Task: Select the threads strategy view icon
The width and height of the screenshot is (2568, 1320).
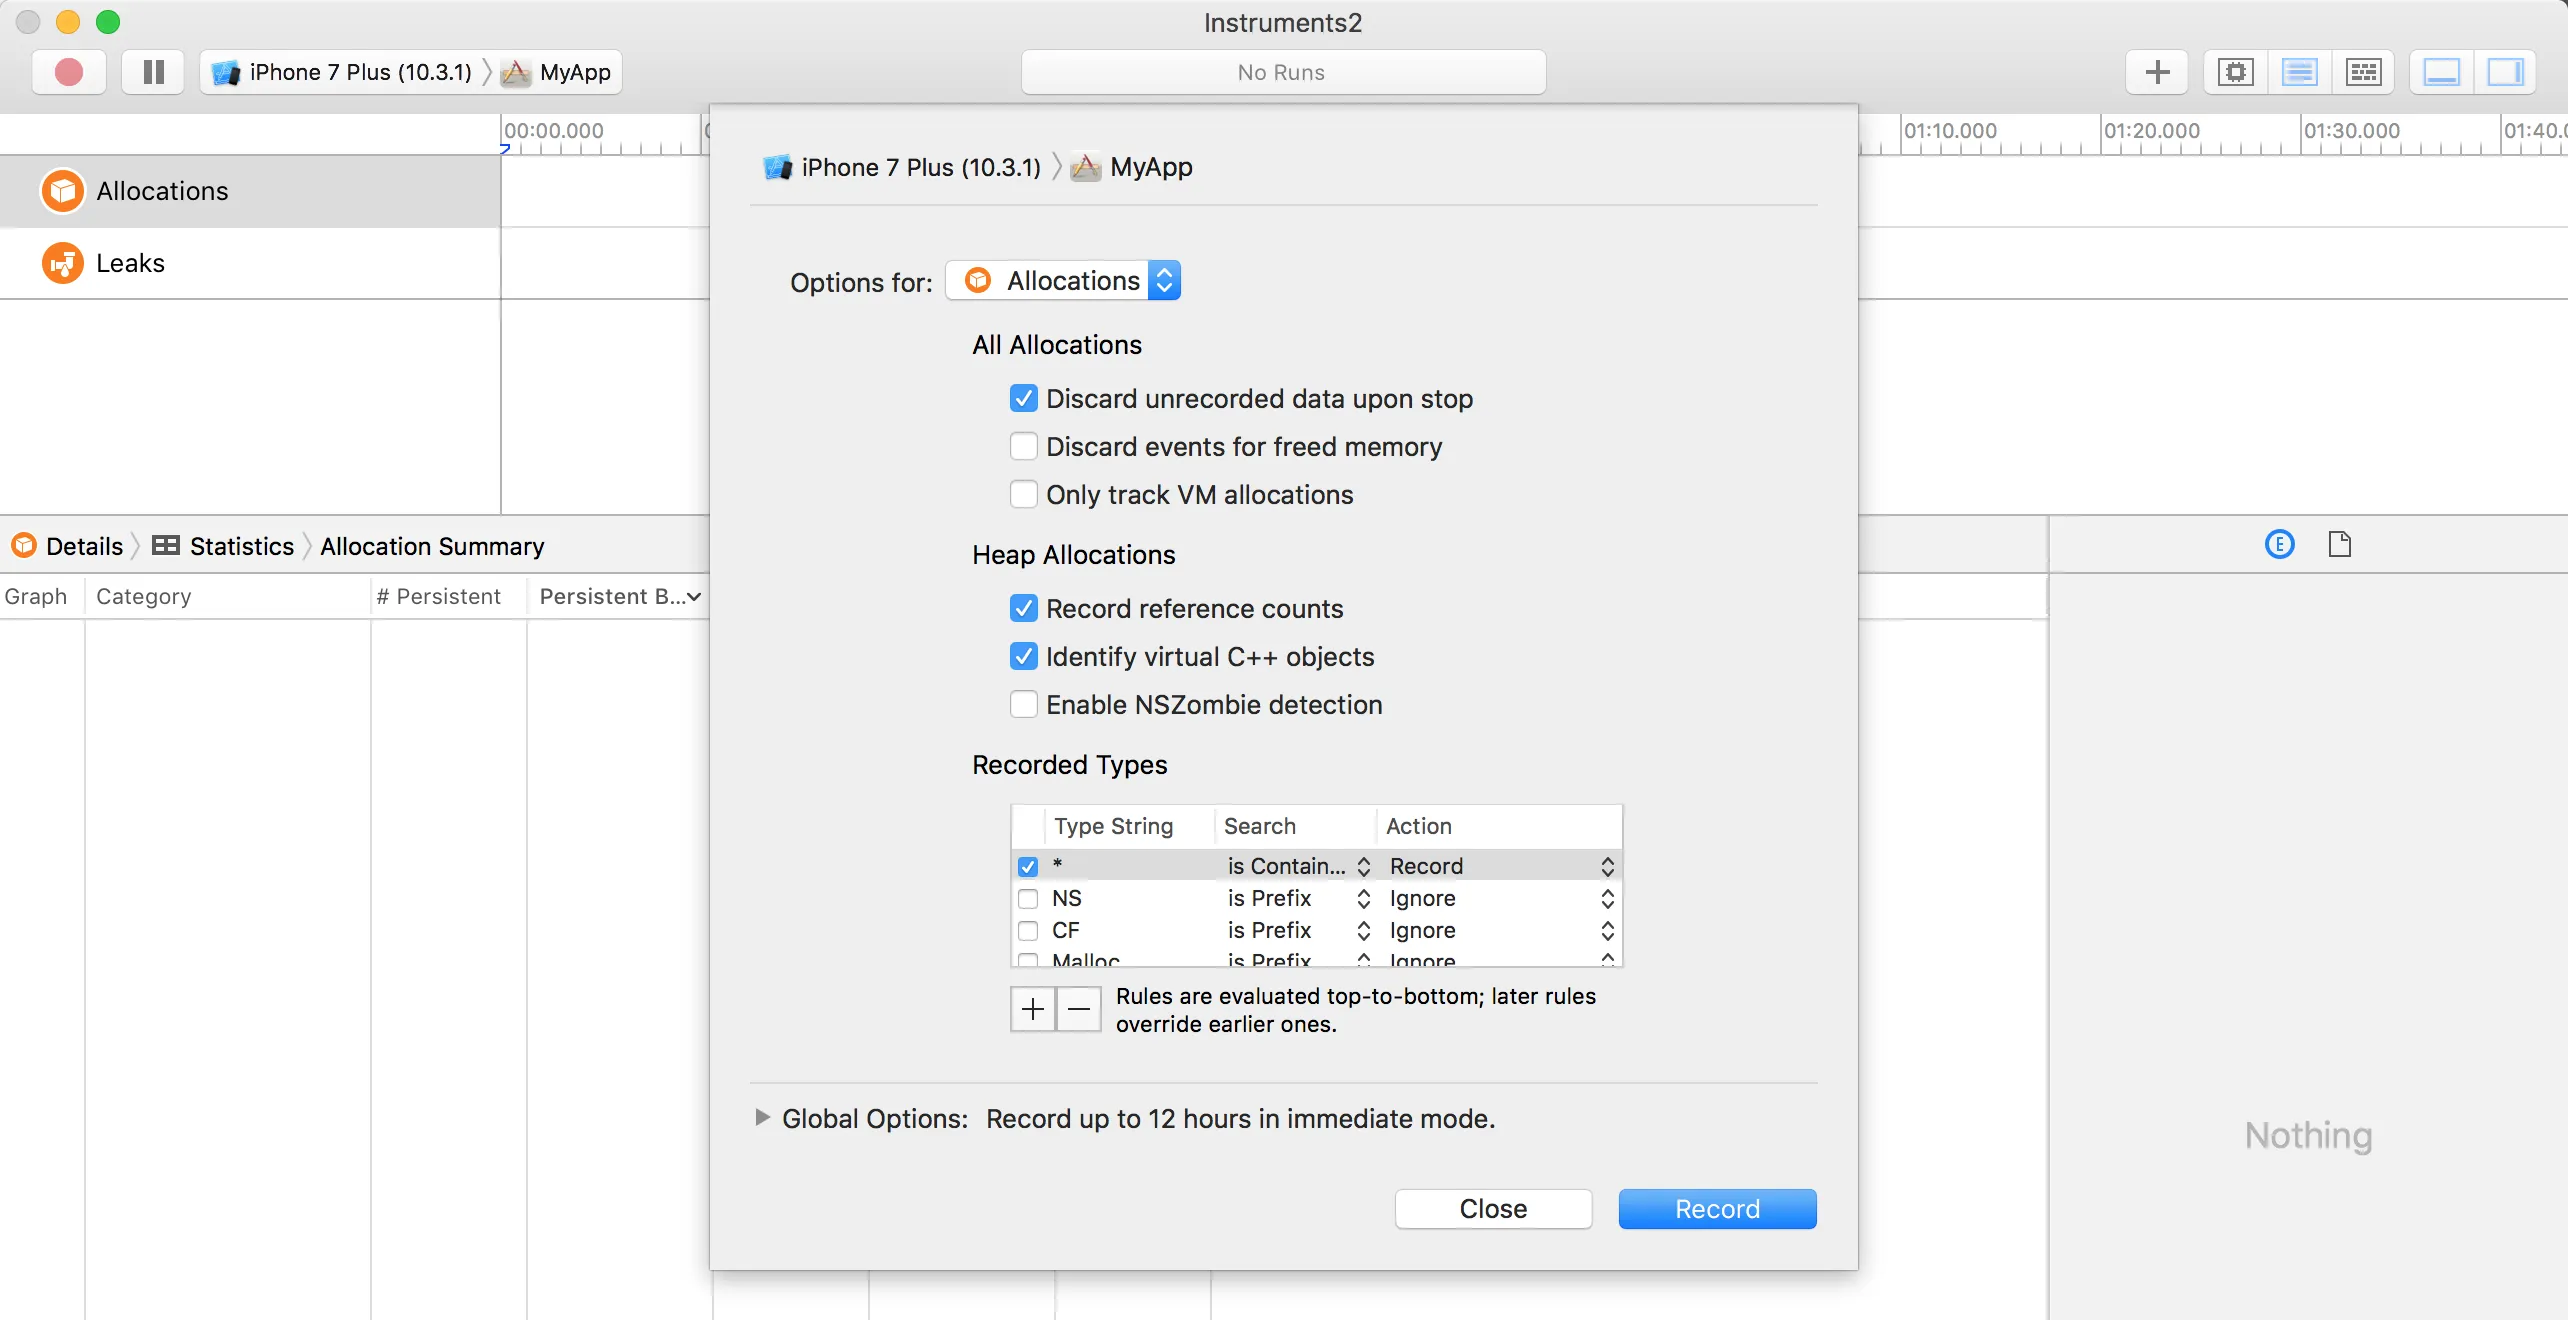Action: 2363,72
